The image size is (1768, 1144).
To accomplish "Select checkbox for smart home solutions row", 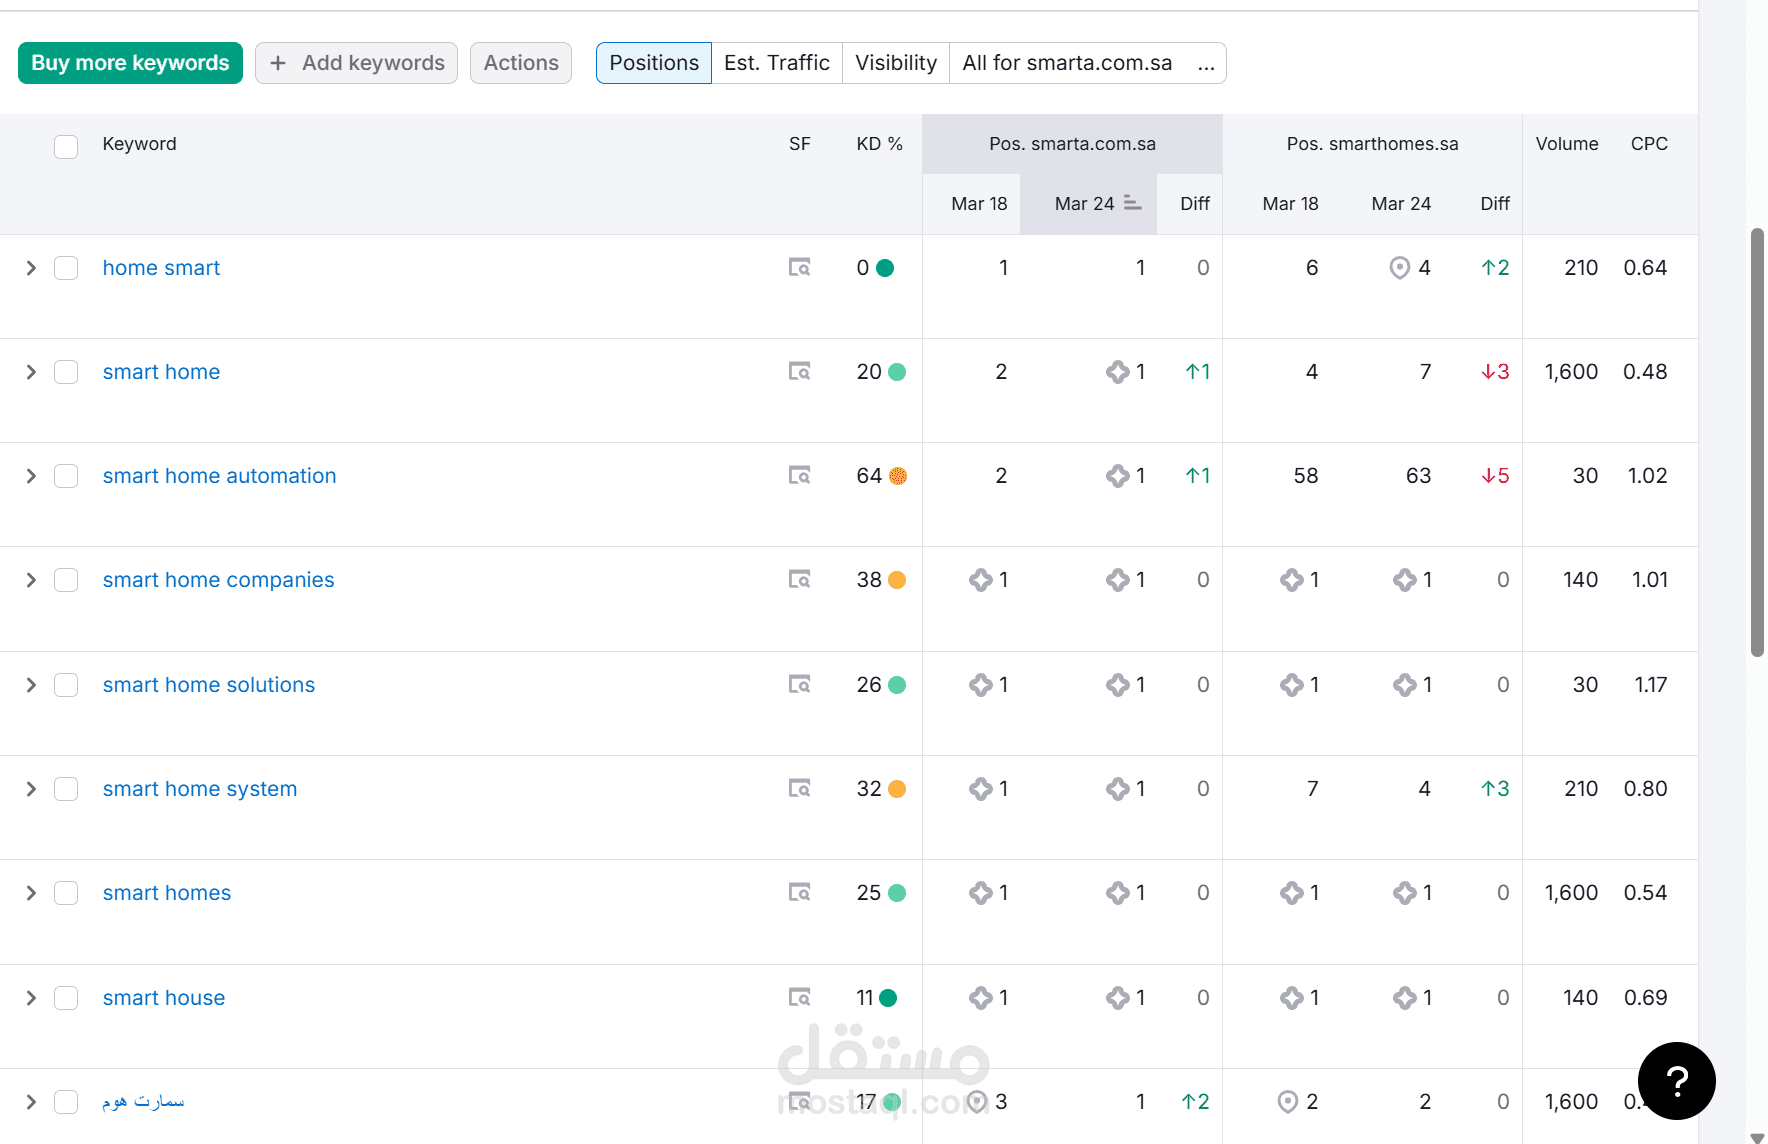I will (66, 685).
